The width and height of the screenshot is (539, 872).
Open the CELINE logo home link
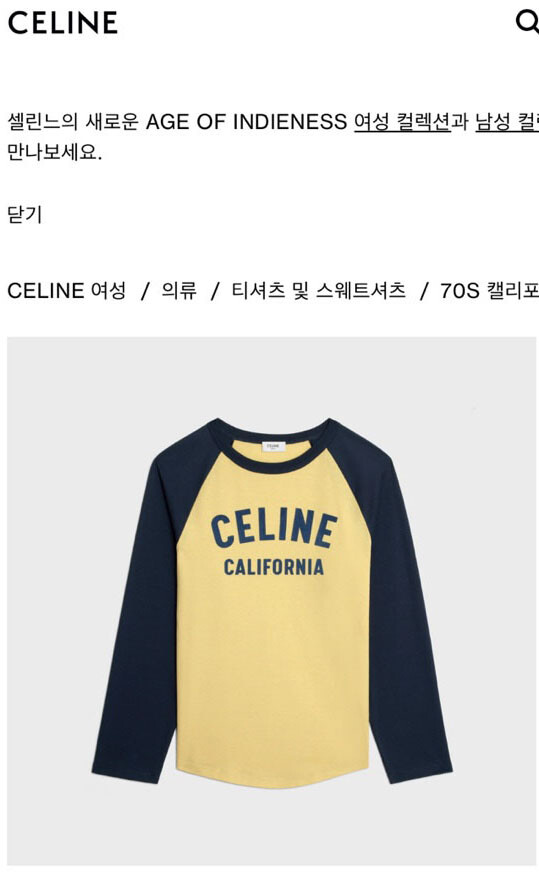62,23
